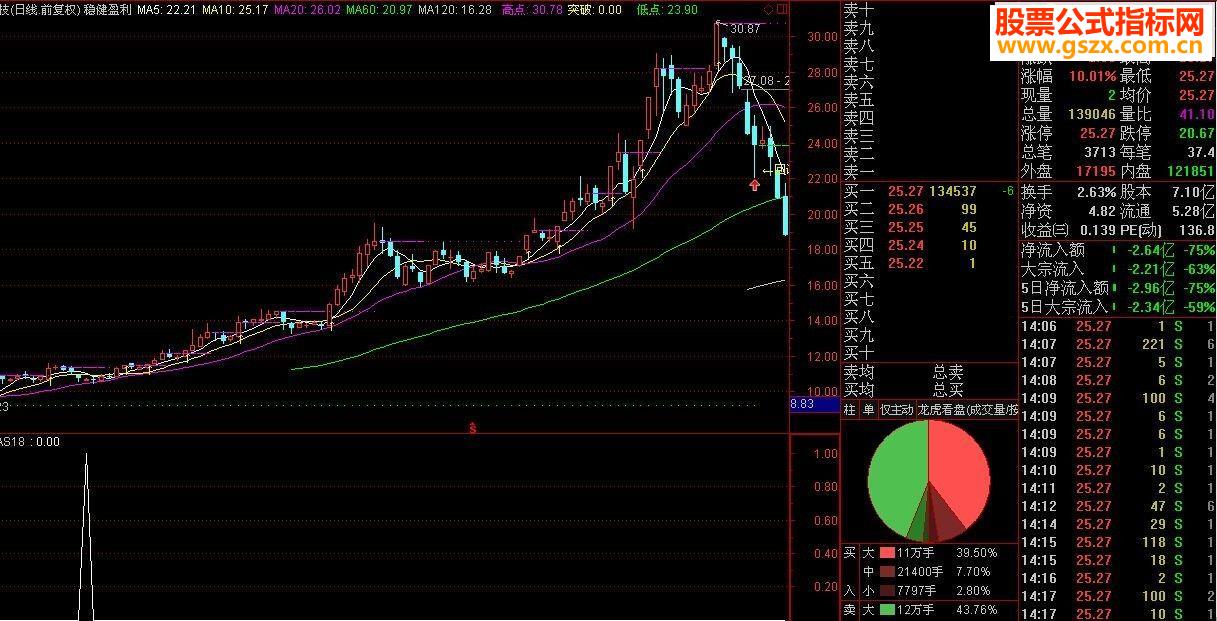Image resolution: width=1217 pixels, height=621 pixels.
Task: Select the 14:12 tick with volume 47
Action: click(x=1118, y=506)
